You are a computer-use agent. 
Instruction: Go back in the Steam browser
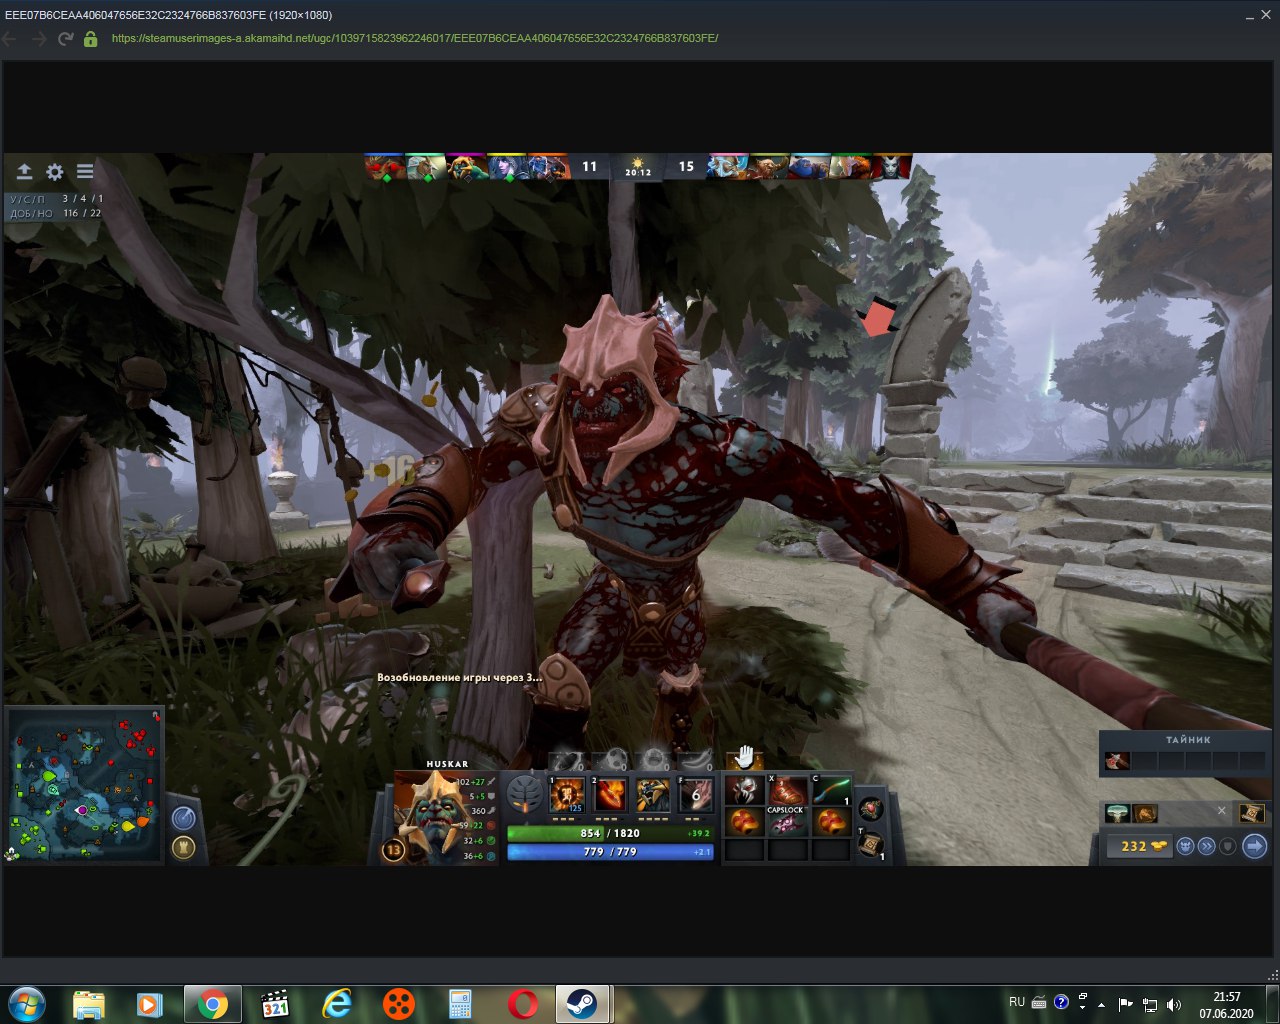point(11,38)
